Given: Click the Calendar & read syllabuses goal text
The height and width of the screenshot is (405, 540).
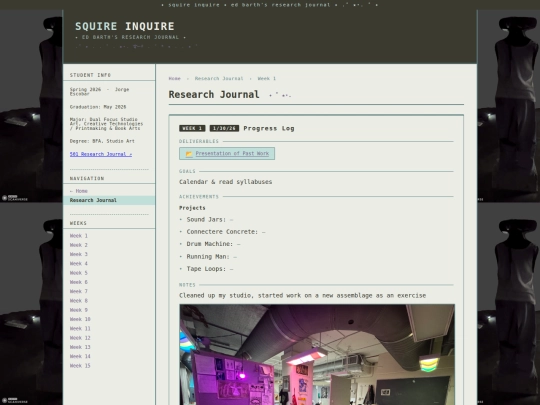Looking at the screenshot, I should [x=226, y=182].
